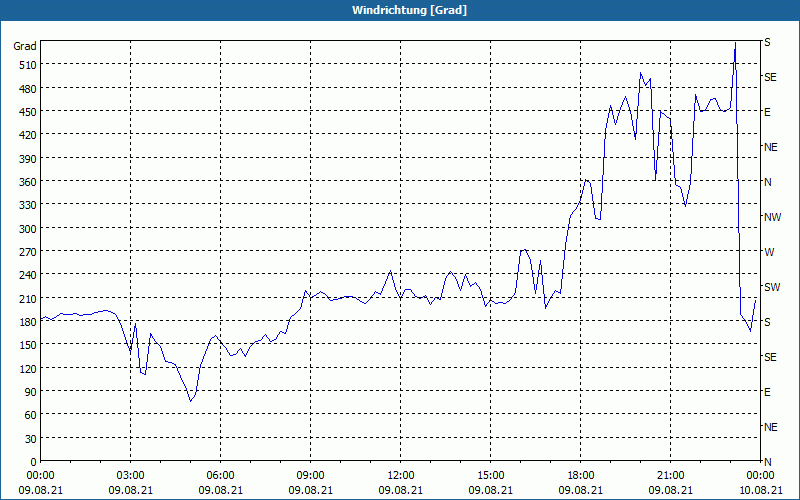
Task: Click the 330 degree axis label
Action: [x=29, y=206]
